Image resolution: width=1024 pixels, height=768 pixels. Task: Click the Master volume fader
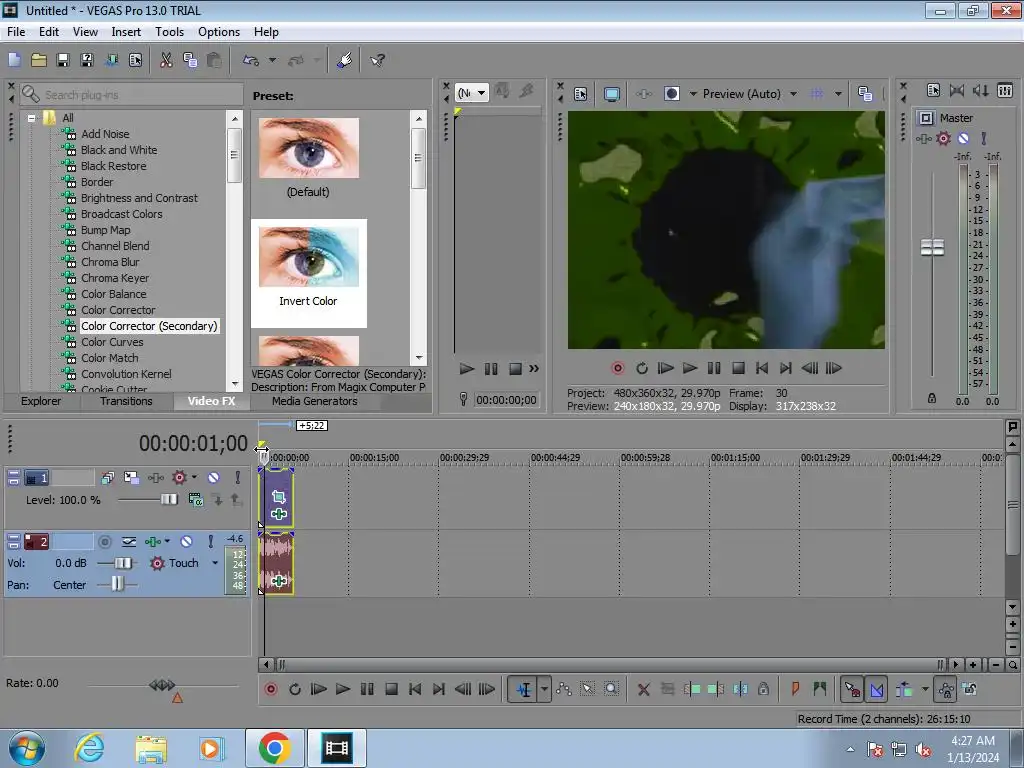pos(932,248)
